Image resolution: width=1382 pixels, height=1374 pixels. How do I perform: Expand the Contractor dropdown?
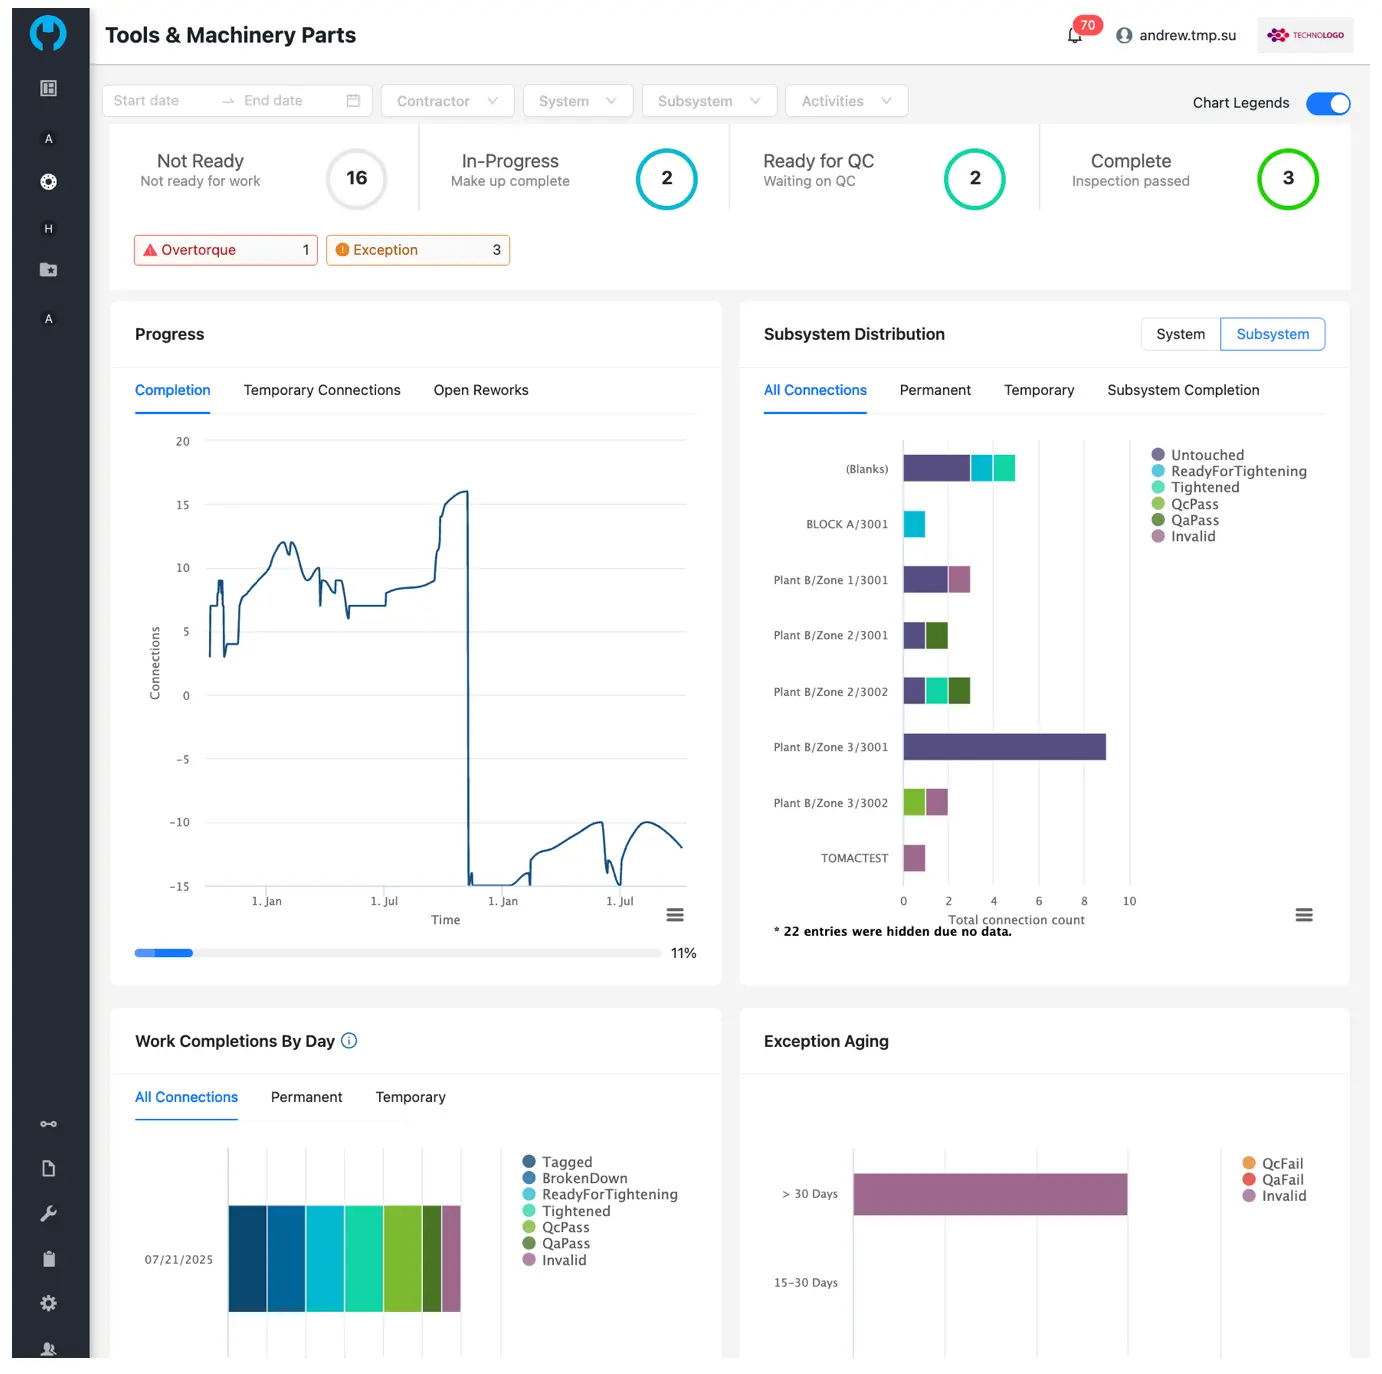447,101
